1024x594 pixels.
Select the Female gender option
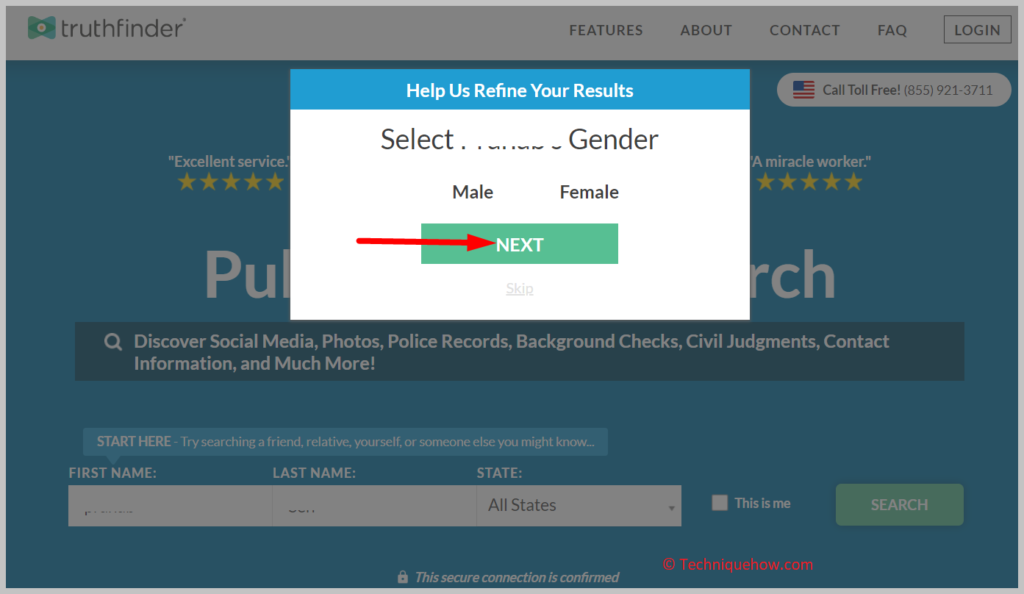(589, 192)
